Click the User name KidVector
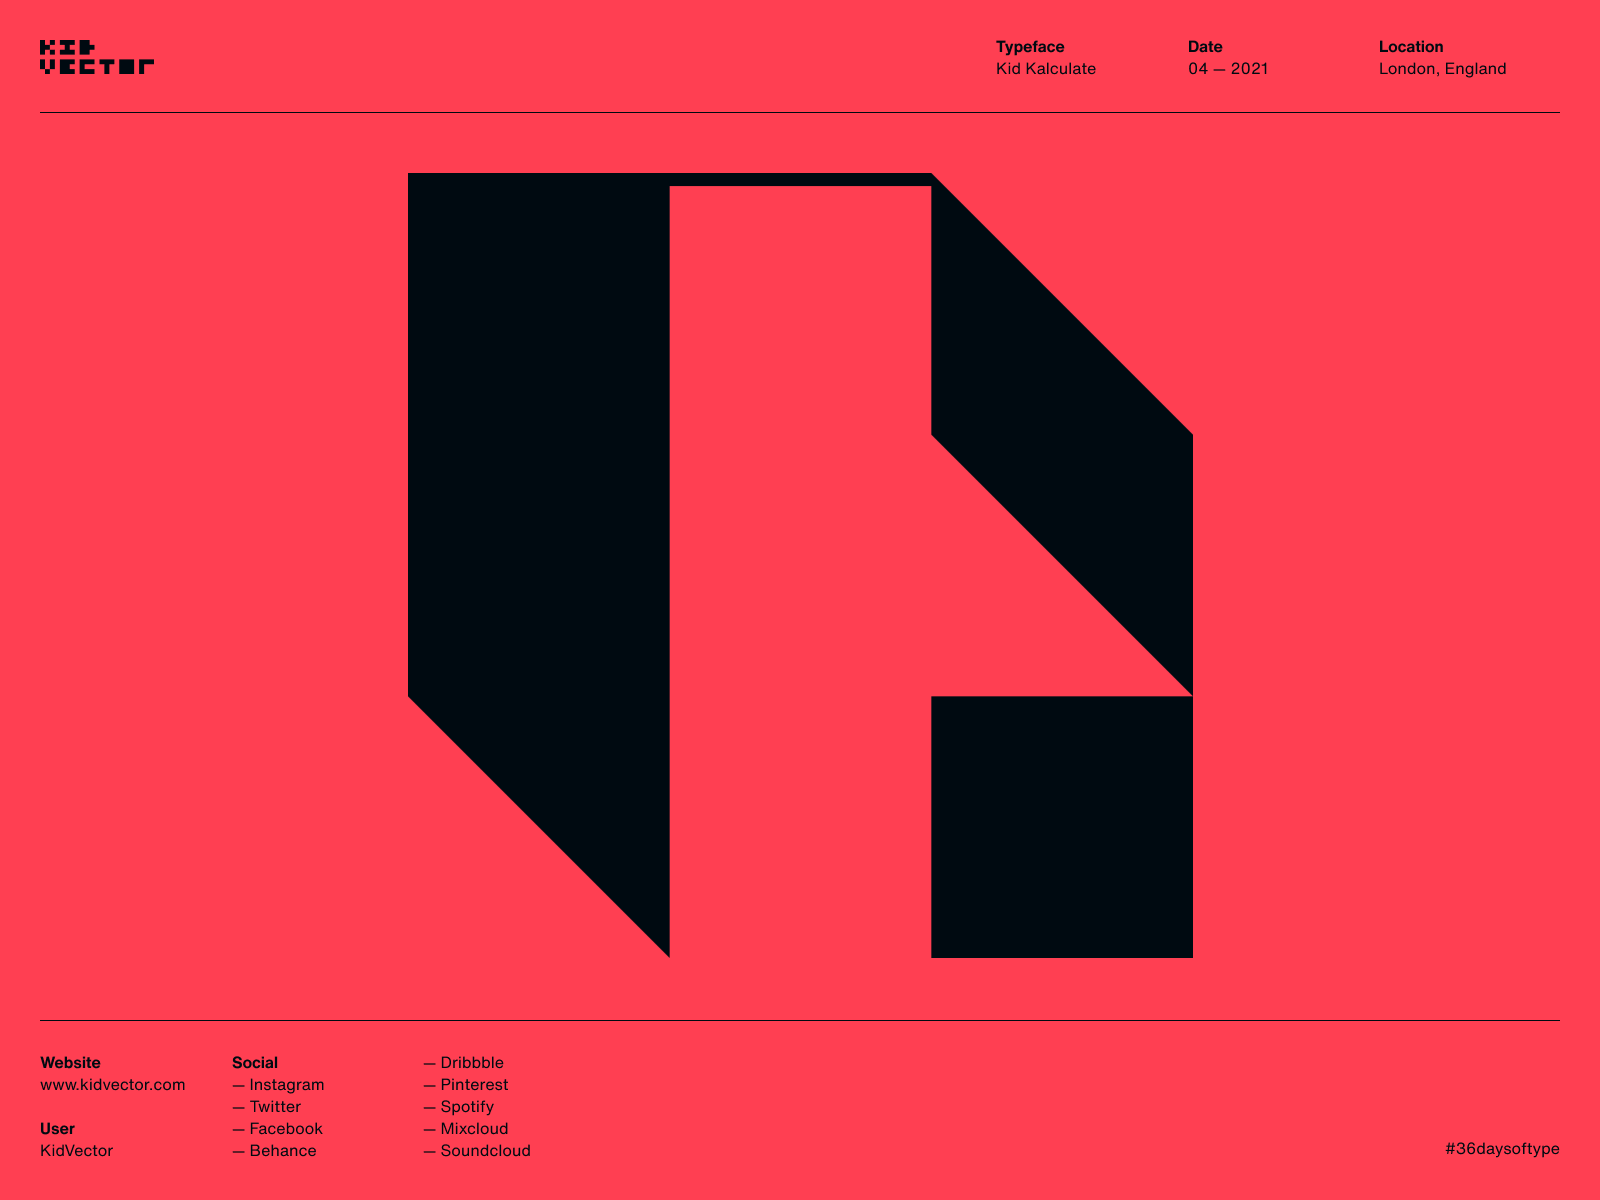This screenshot has width=1600, height=1200. point(76,1150)
